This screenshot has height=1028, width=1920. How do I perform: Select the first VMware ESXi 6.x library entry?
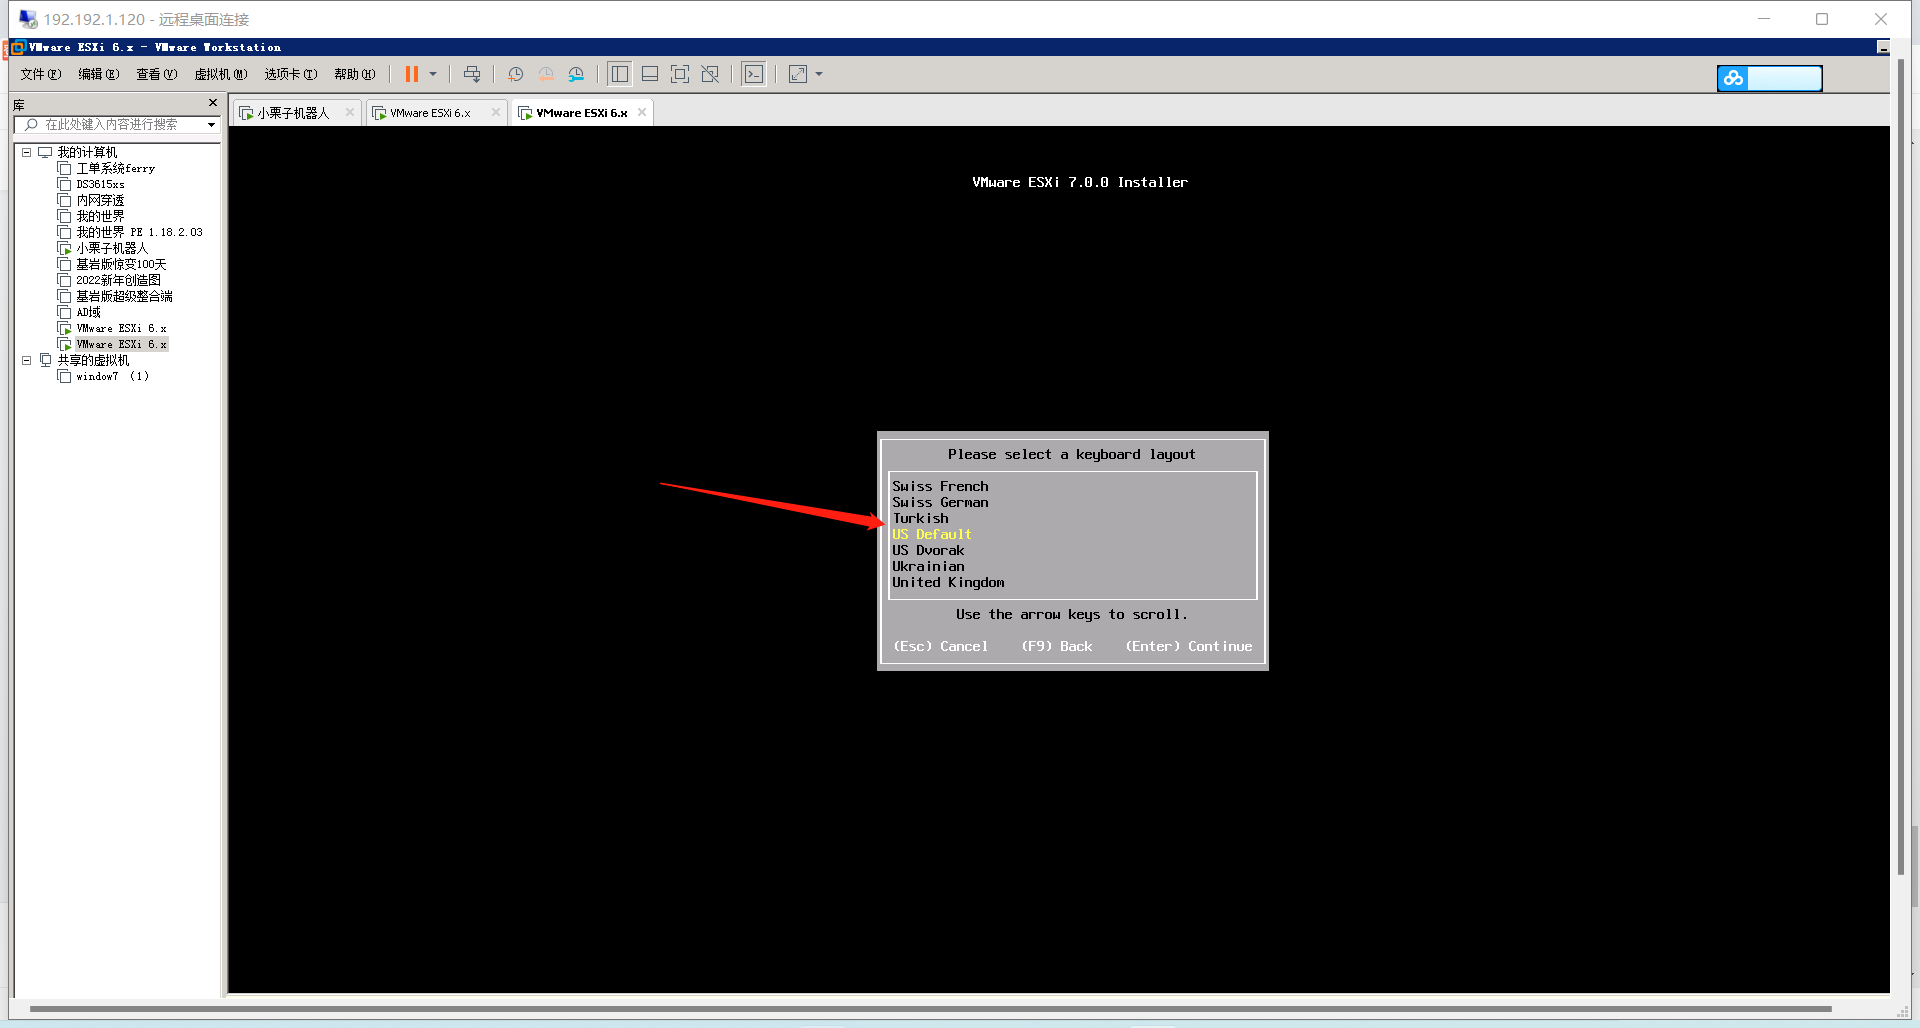(x=121, y=329)
